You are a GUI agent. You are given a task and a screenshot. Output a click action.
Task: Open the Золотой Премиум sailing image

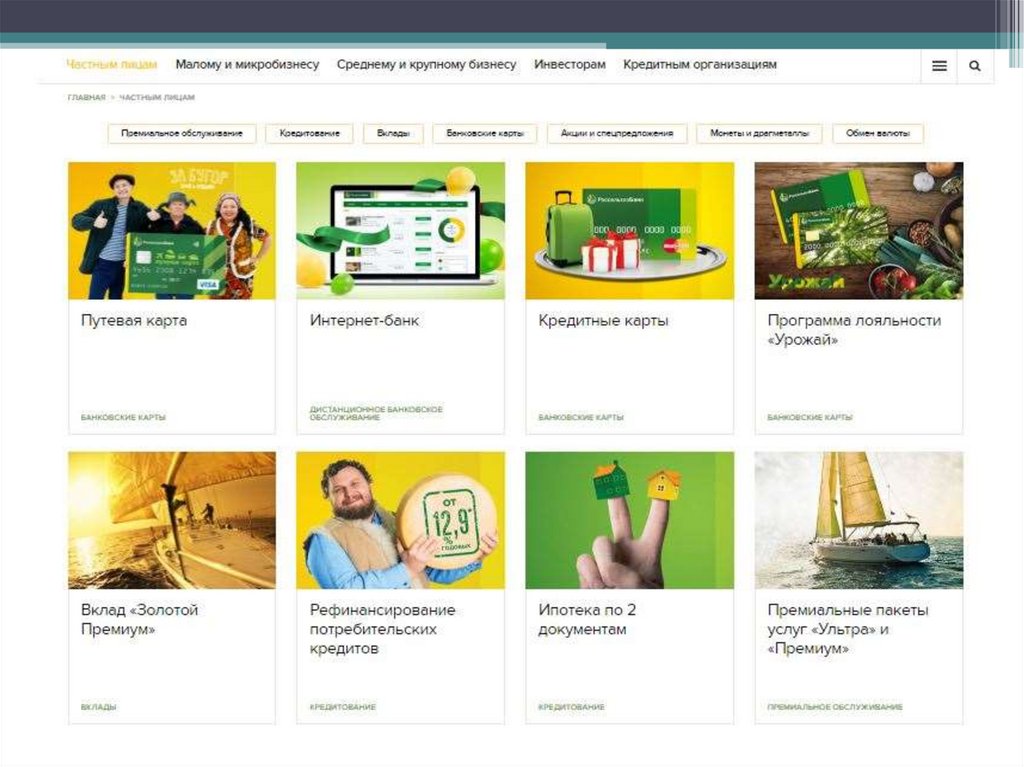[x=172, y=520]
